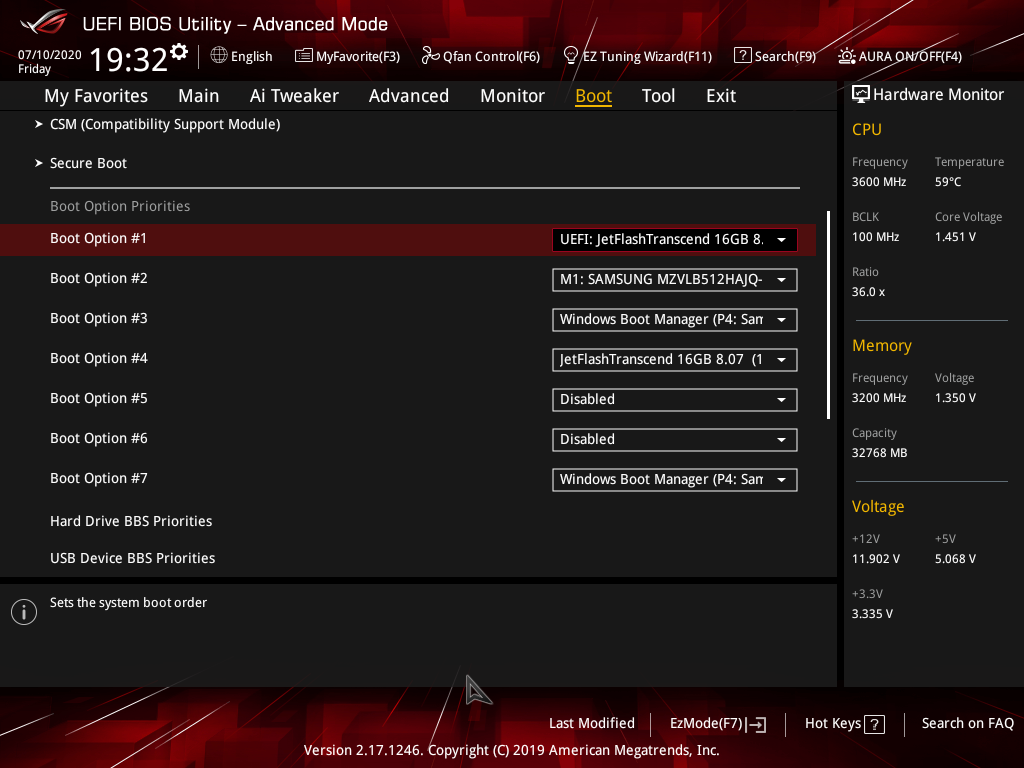Screen dimensions: 1024x768
Task: Click memory capacity 32768 MB
Action: (880, 453)
